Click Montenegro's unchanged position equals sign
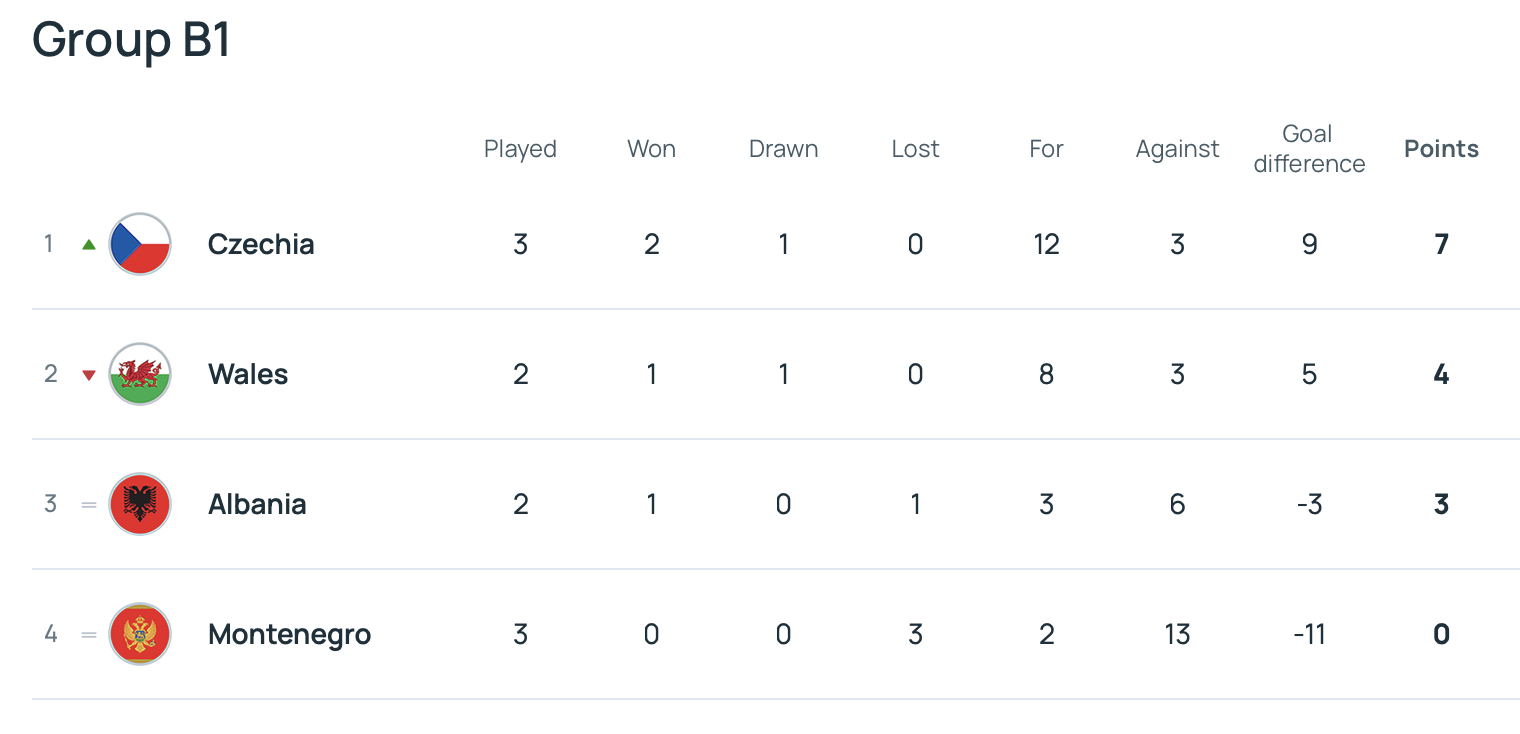Screen dimensions: 1520x734 (x=89, y=635)
